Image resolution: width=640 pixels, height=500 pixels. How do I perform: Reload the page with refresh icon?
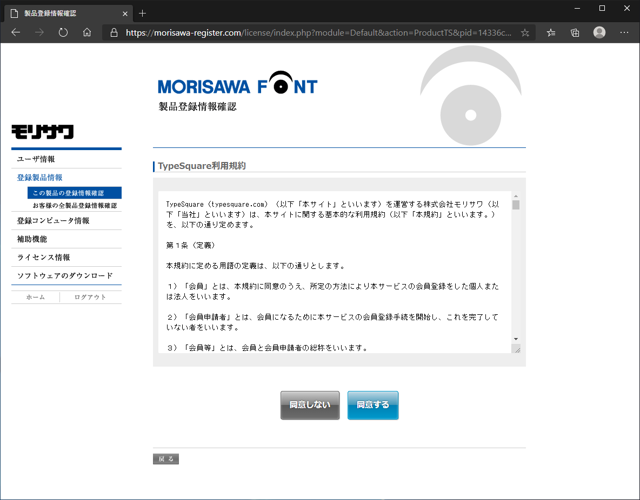[63, 33]
